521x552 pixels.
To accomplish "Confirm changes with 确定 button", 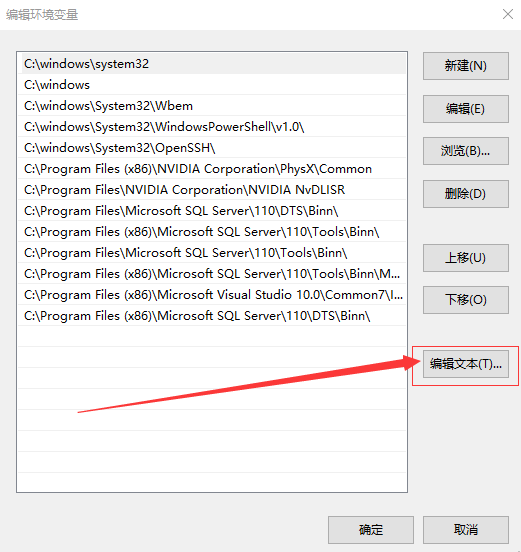I will click(x=371, y=530).
